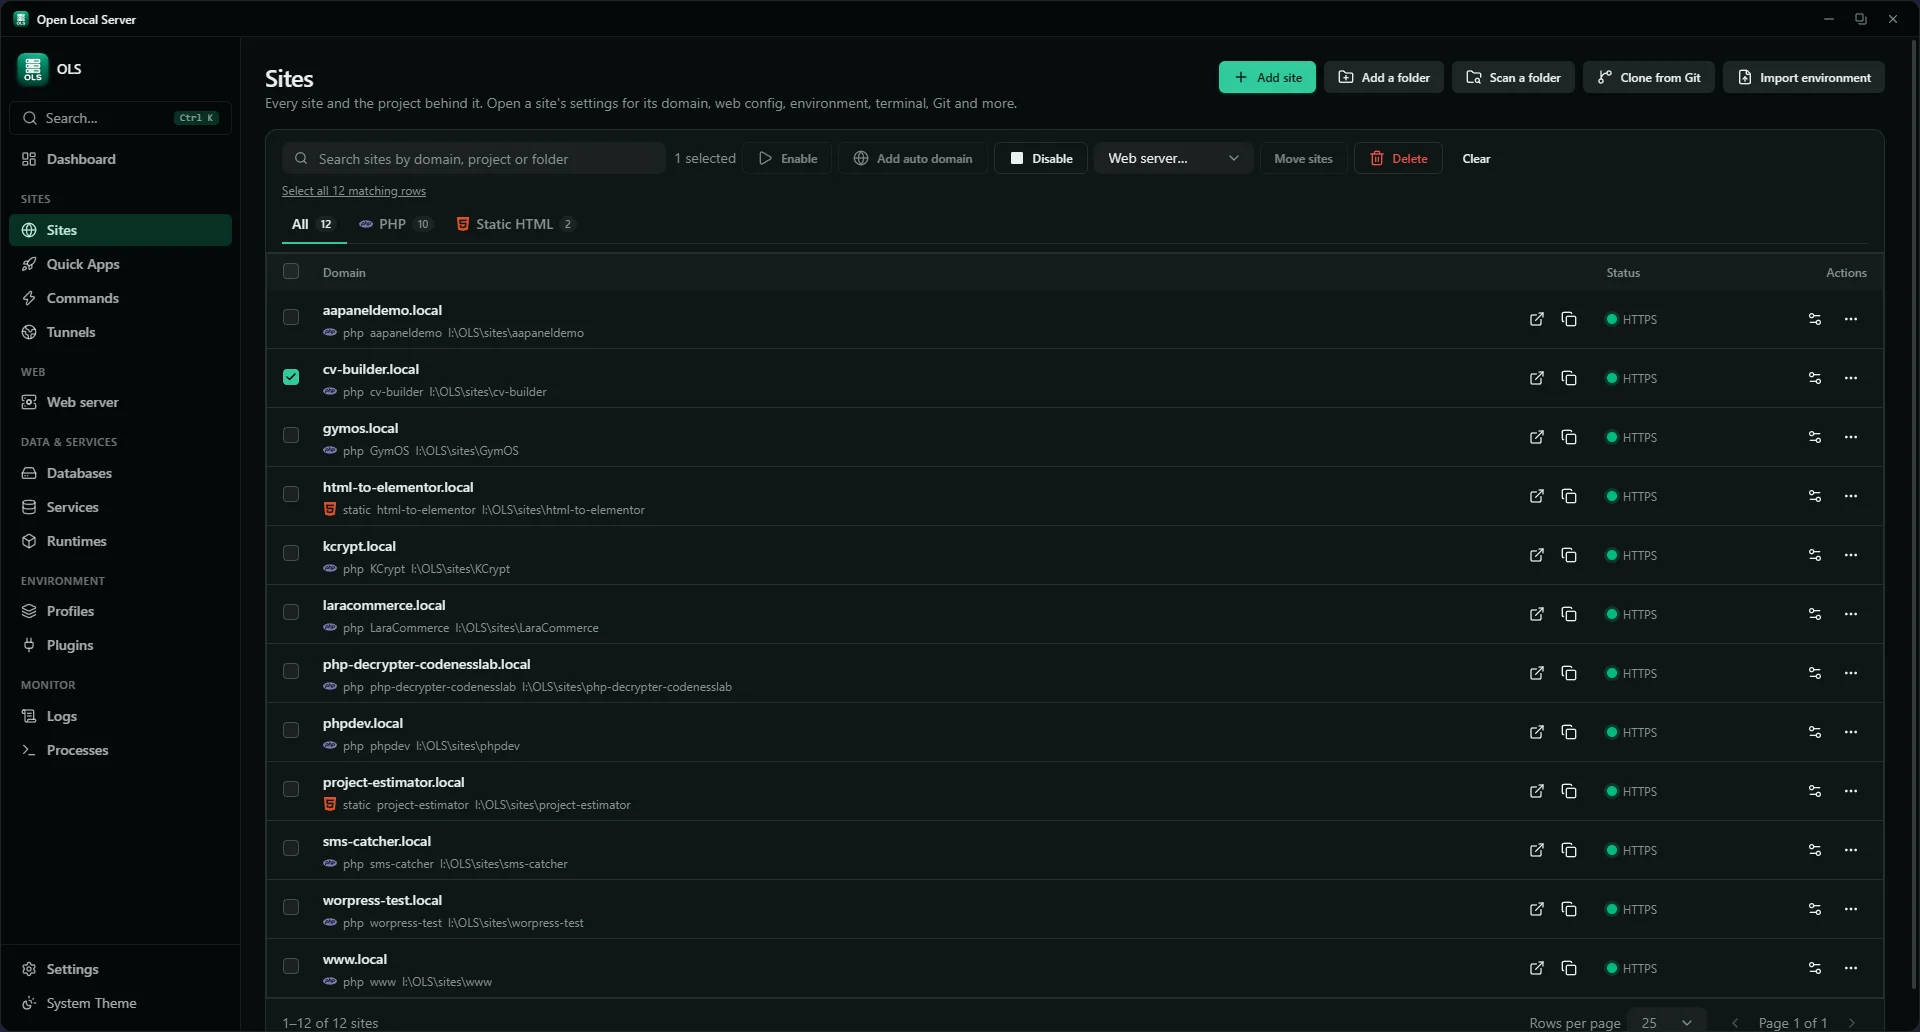
Task: Click the OLS logo in sidebar
Action: click(33, 69)
